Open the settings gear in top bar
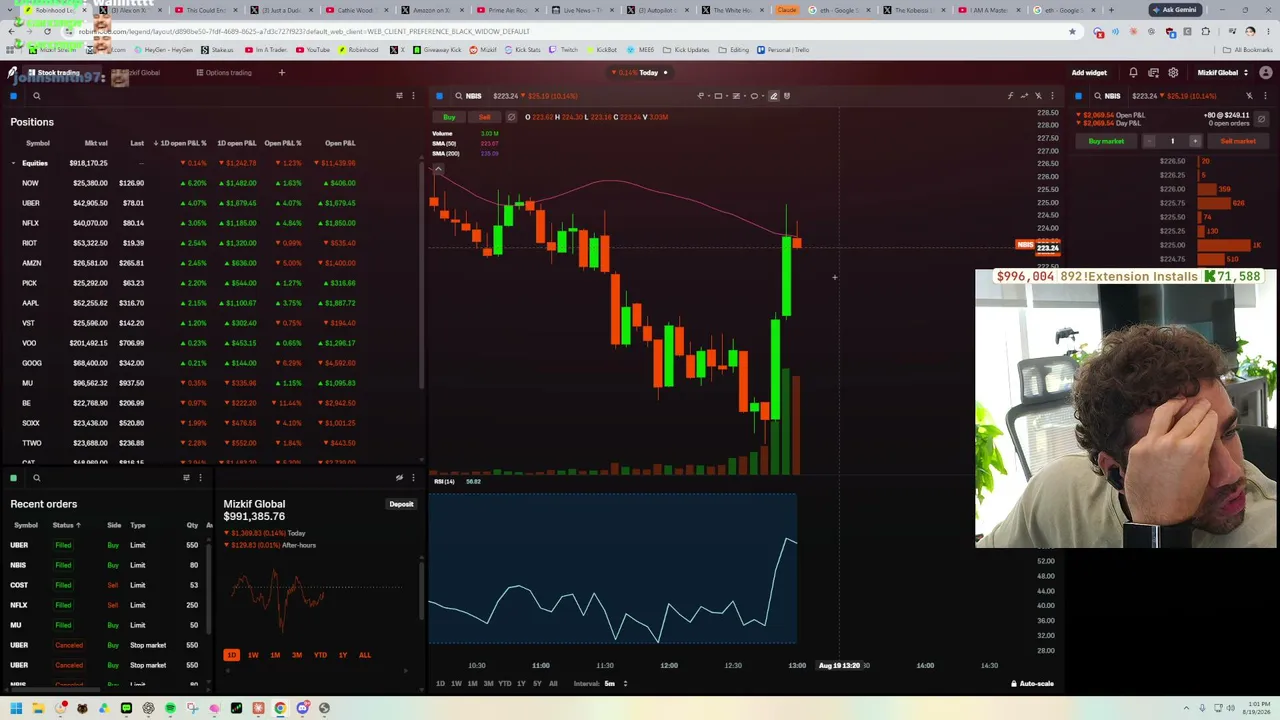Screen dimensions: 1280x720 1173,73
